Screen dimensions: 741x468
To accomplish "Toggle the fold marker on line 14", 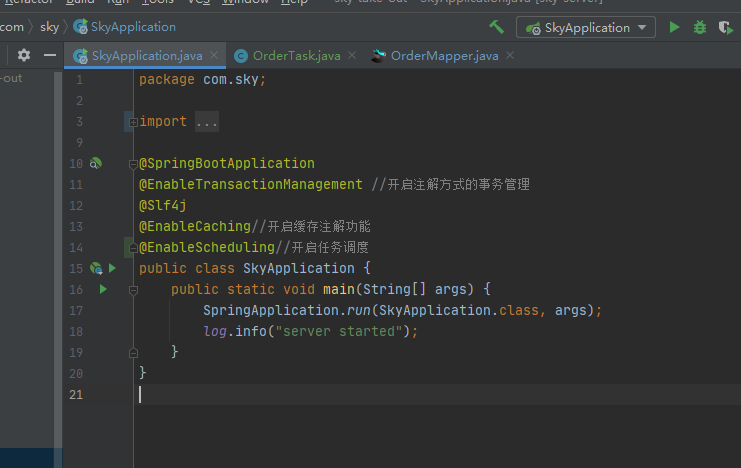I will (133, 248).
